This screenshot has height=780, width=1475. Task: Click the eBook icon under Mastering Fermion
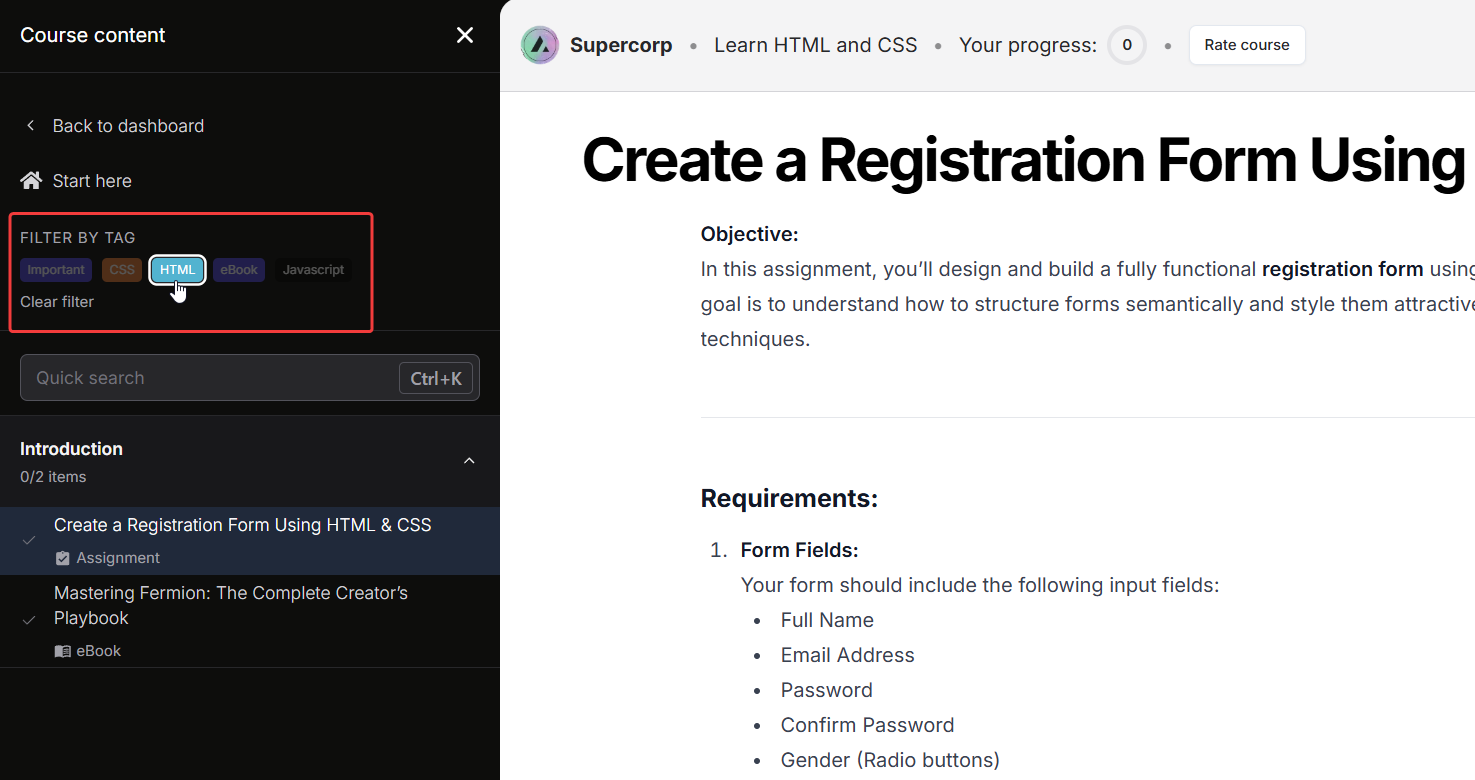tap(62, 651)
